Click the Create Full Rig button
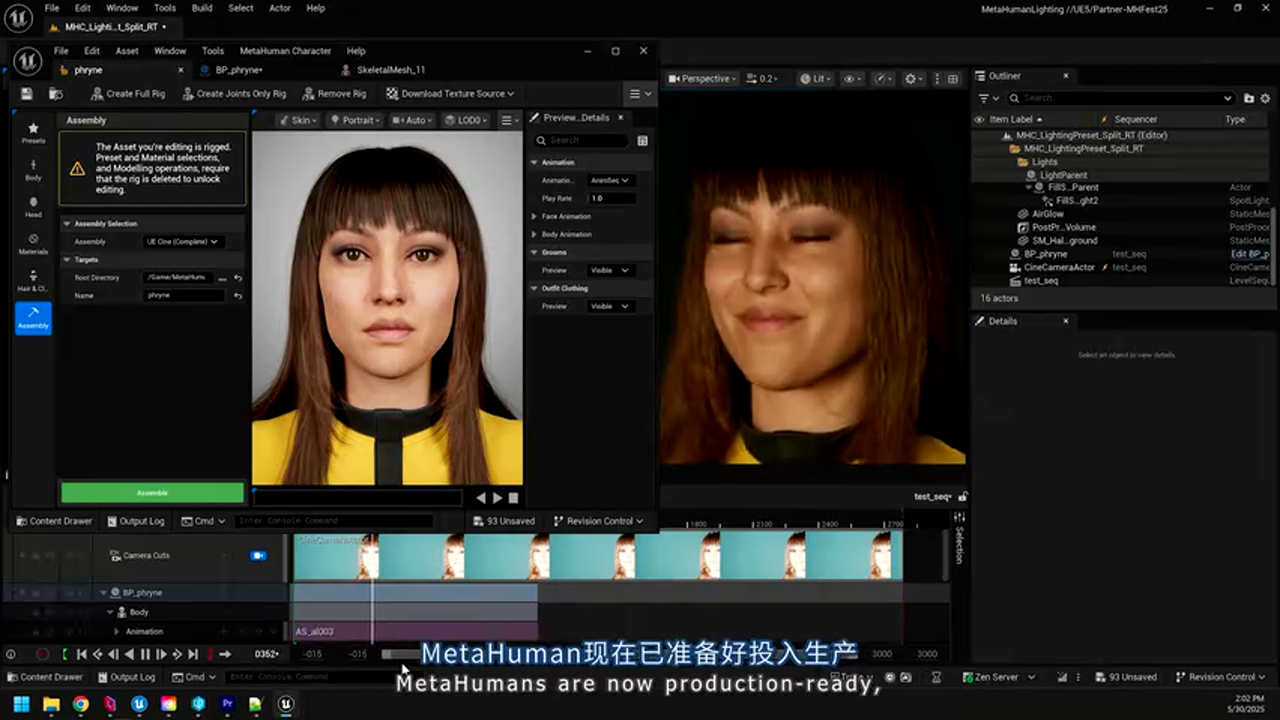This screenshot has height=720, width=1280. (x=128, y=94)
